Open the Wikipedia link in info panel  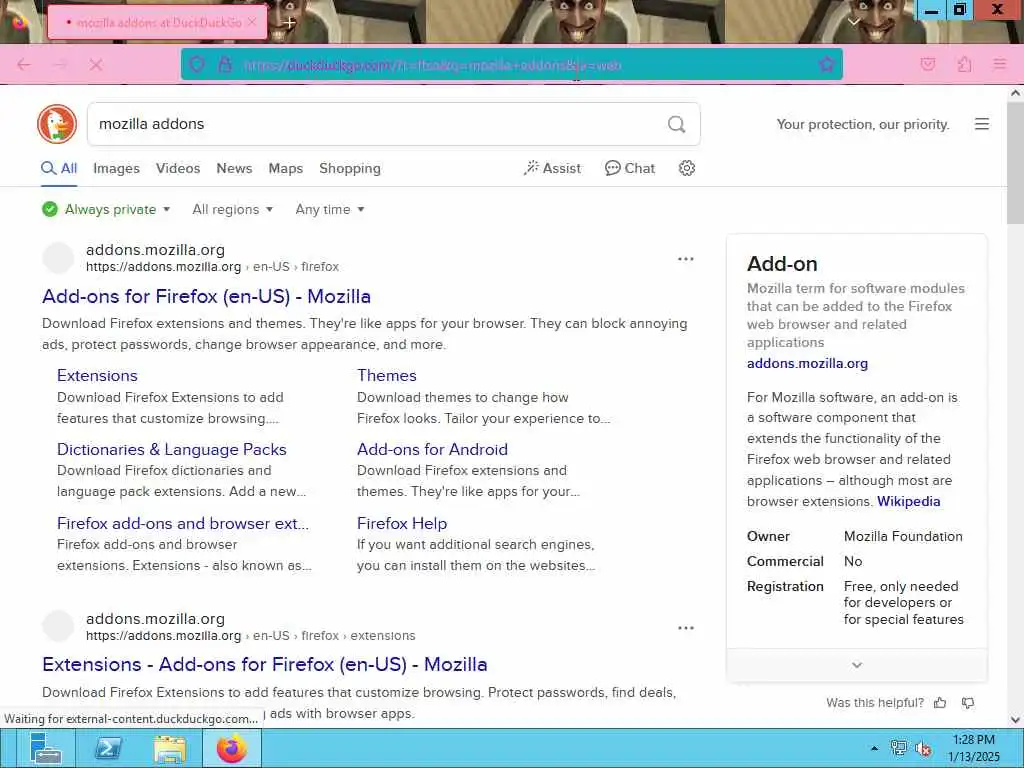[908, 502]
